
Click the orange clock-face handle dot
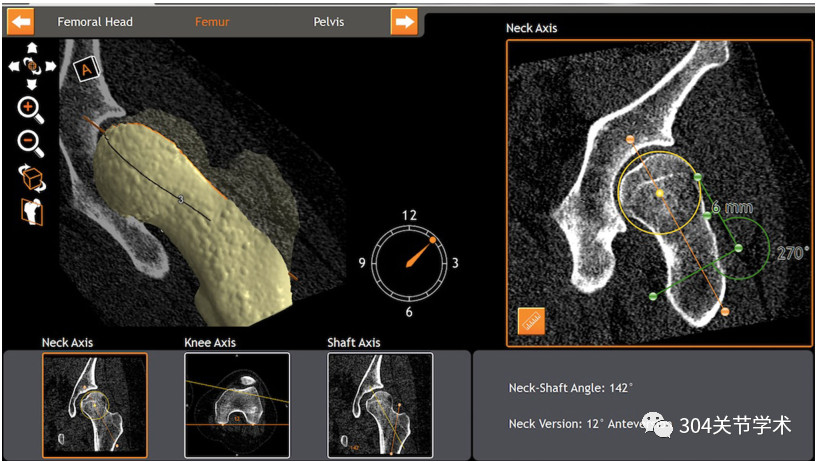point(432,240)
